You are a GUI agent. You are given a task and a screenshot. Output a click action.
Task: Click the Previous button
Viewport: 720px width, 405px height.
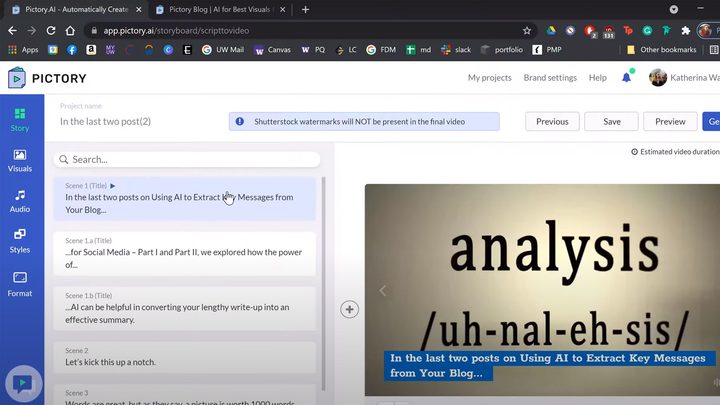point(552,121)
